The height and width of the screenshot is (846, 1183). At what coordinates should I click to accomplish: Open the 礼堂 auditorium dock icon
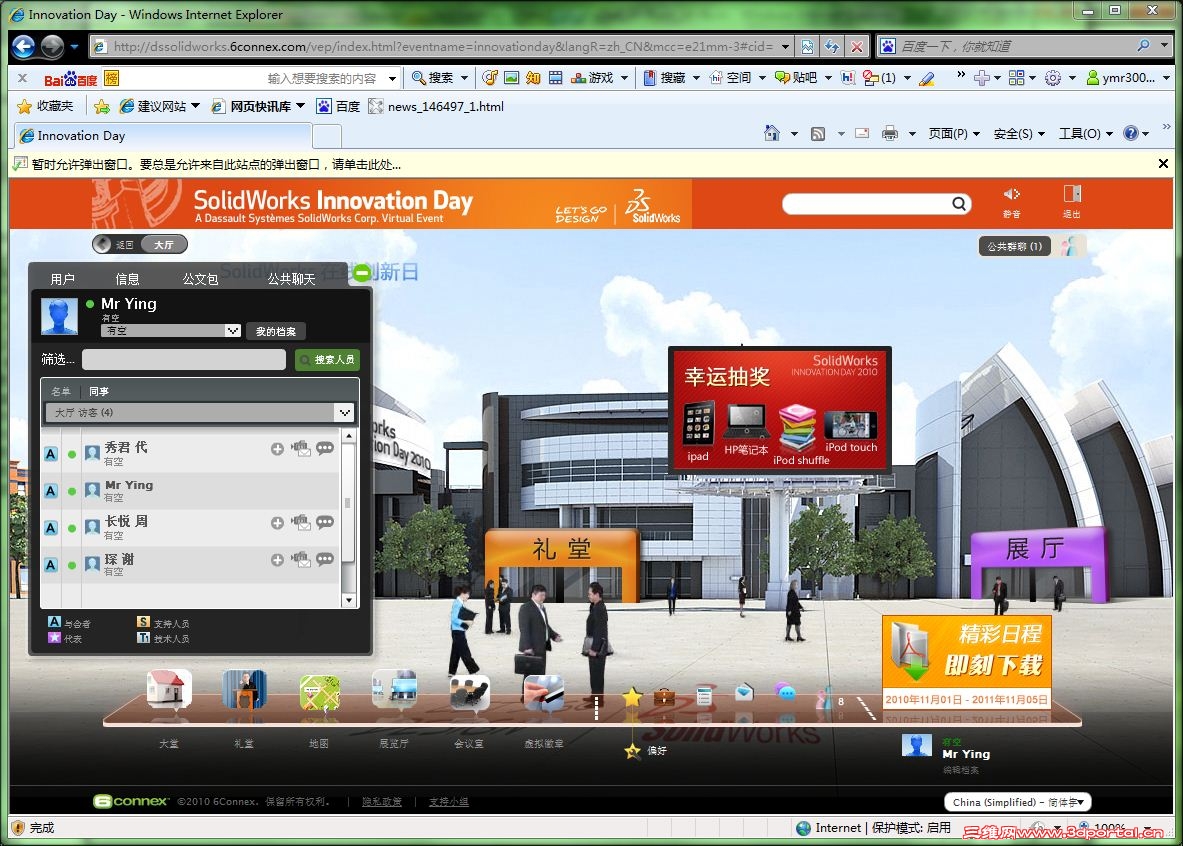pyautogui.click(x=244, y=689)
